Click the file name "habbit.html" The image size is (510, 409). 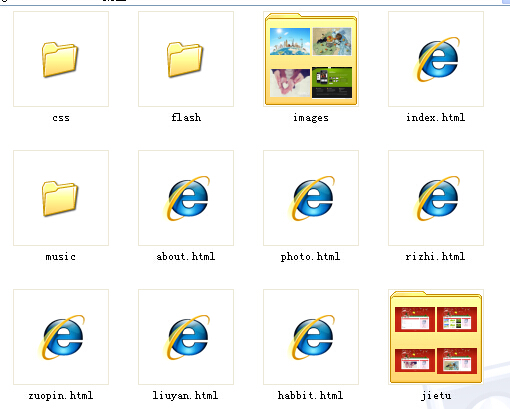(311, 395)
